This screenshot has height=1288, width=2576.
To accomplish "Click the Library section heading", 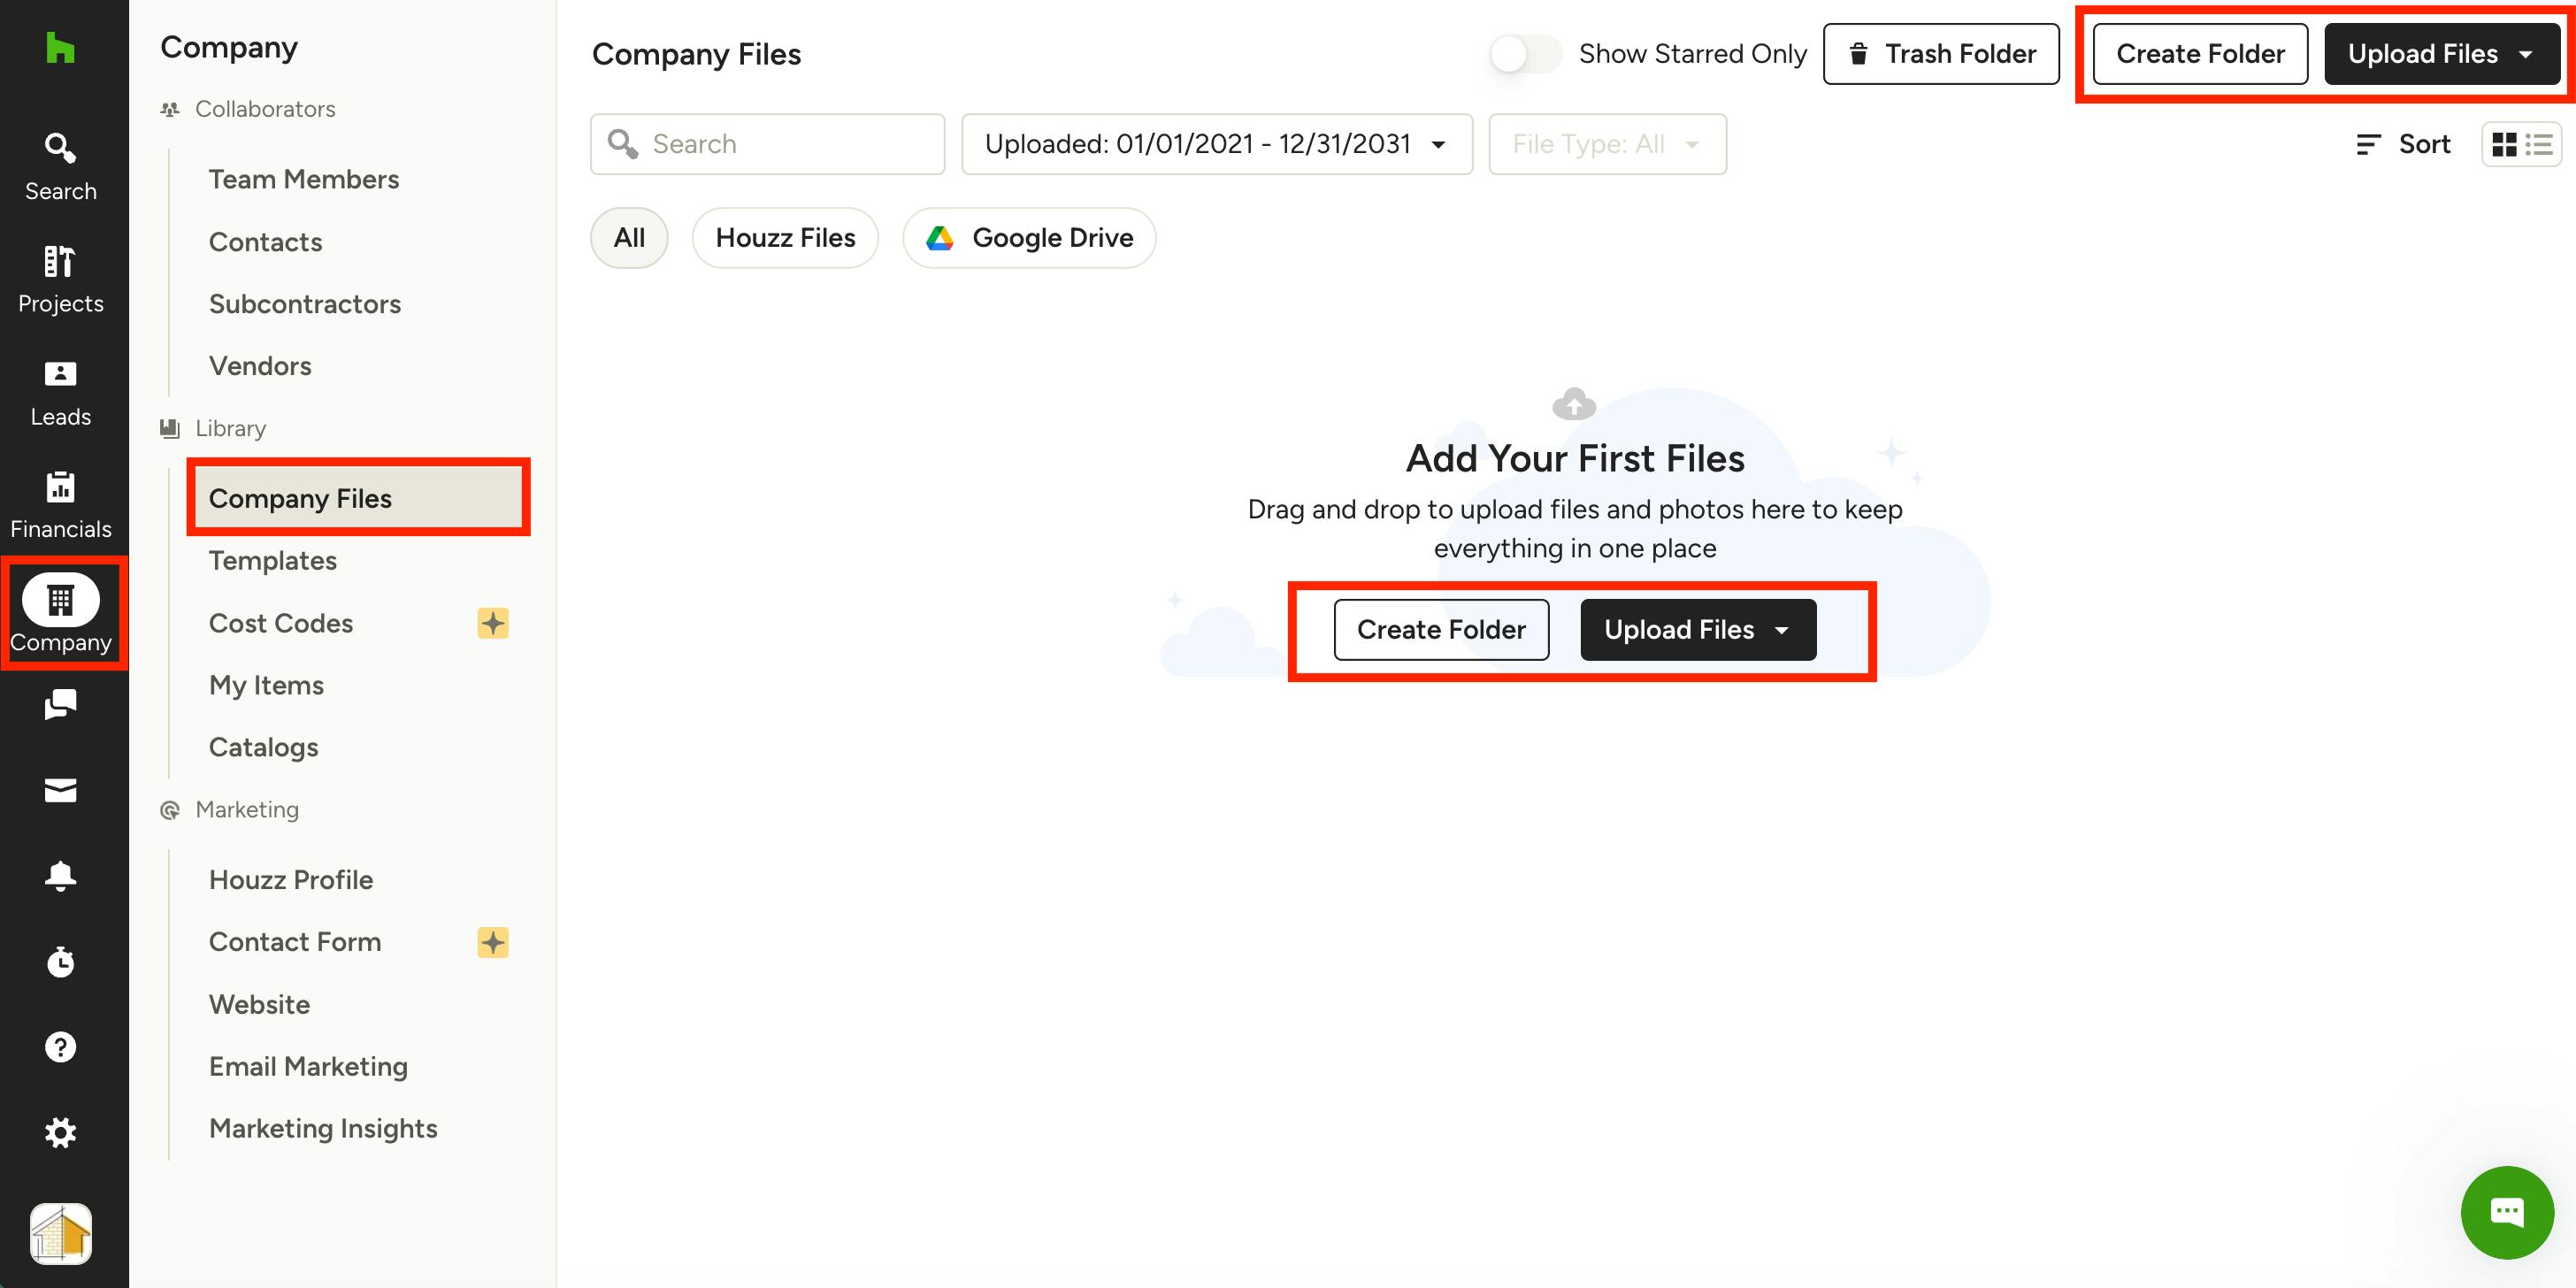I will [x=230, y=428].
